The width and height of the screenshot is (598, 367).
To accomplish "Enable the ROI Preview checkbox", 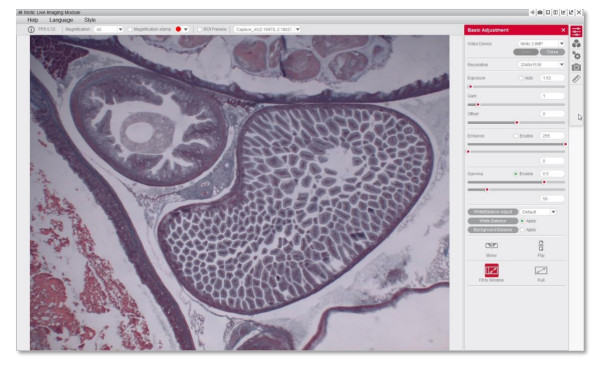I will (199, 29).
